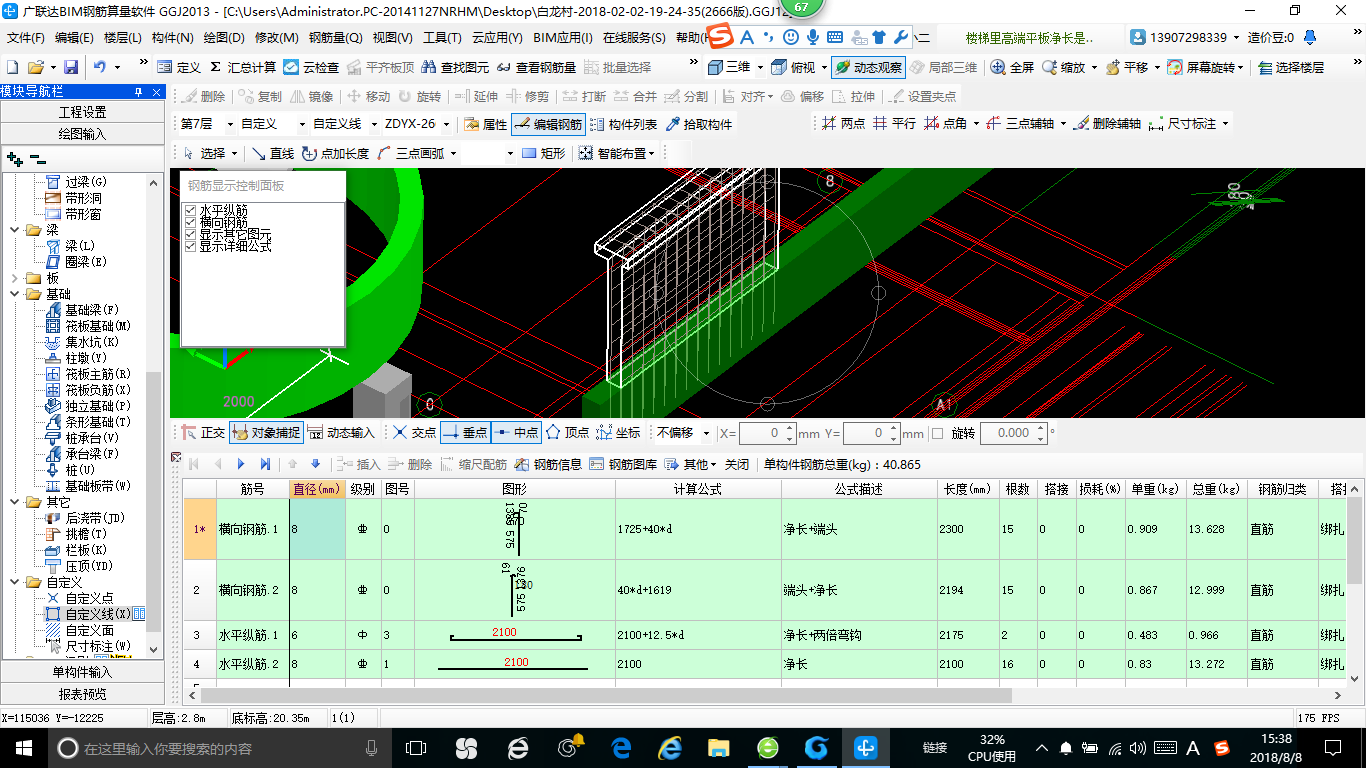Toggle 显示其它图元 checkbox
The height and width of the screenshot is (768, 1366).
tap(190, 234)
